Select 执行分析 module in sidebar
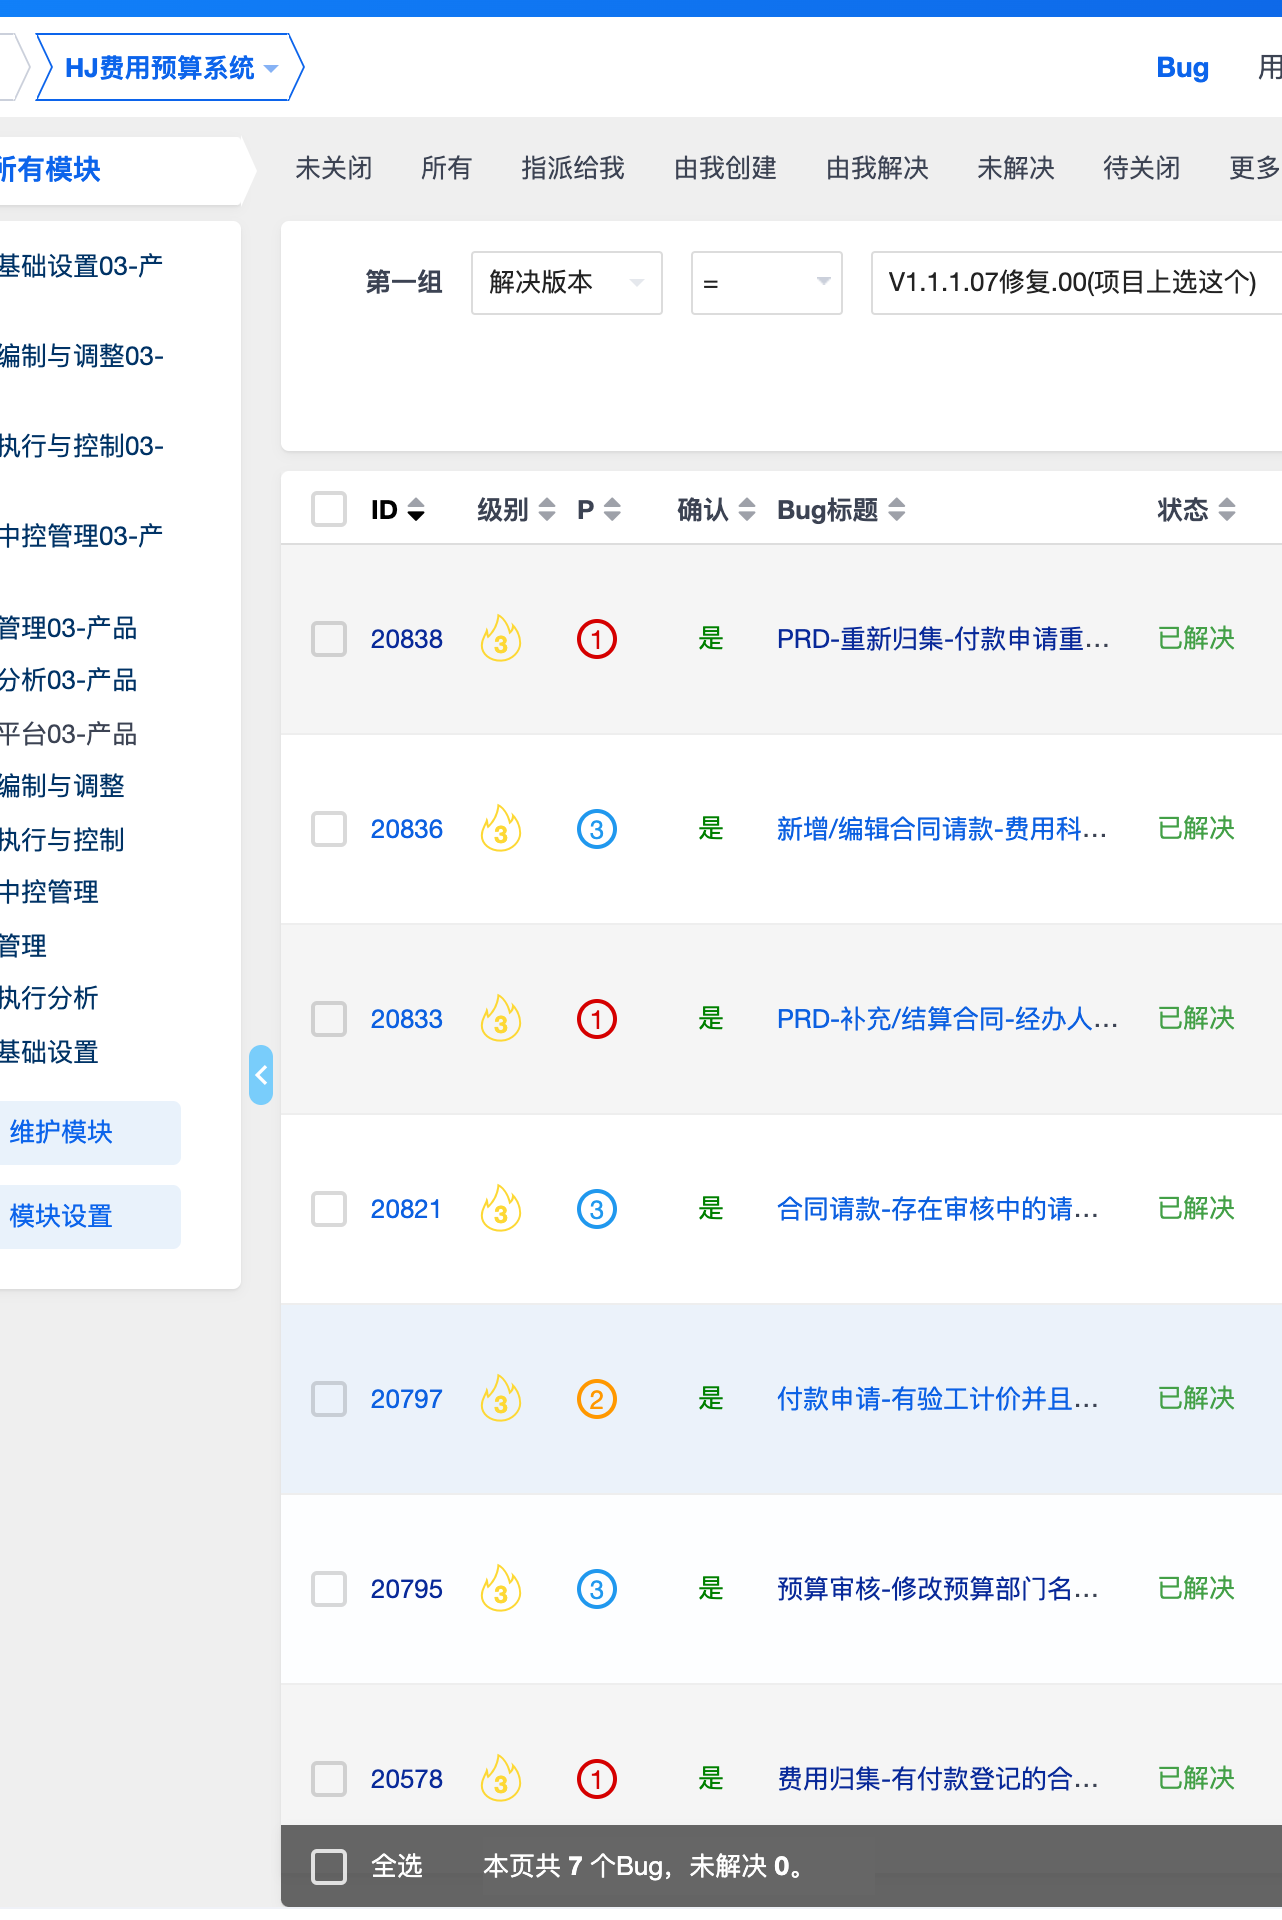 point(49,998)
